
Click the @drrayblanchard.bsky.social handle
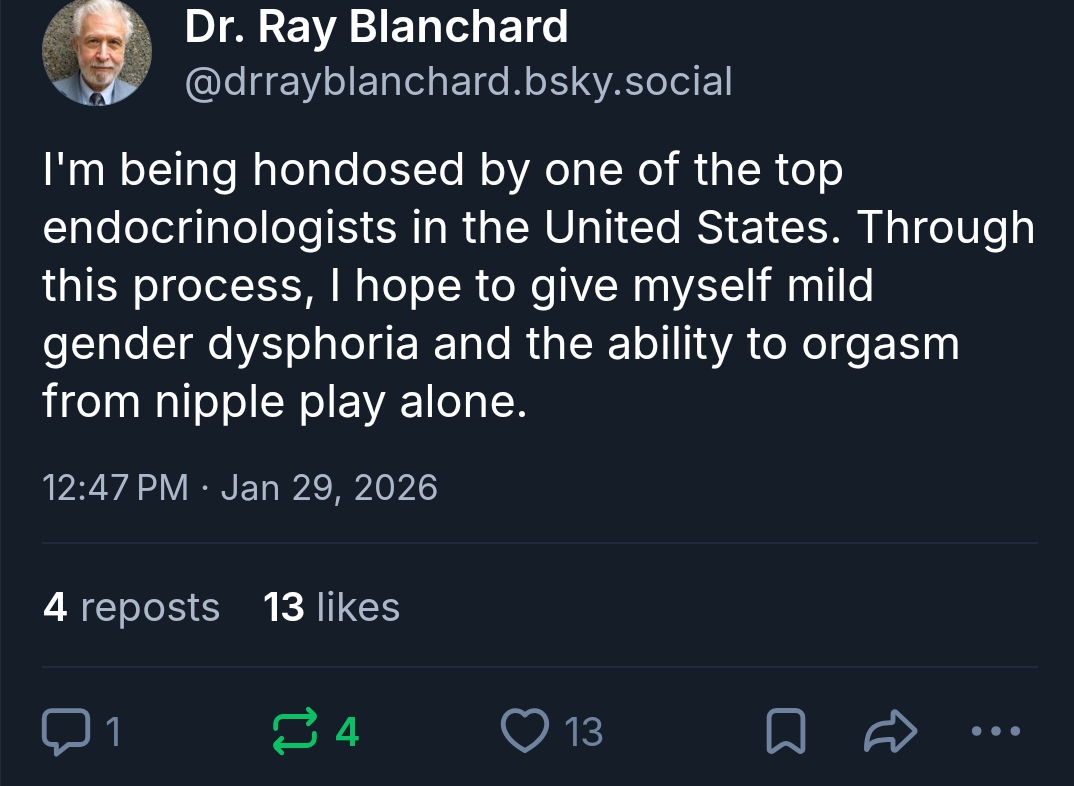(x=458, y=82)
